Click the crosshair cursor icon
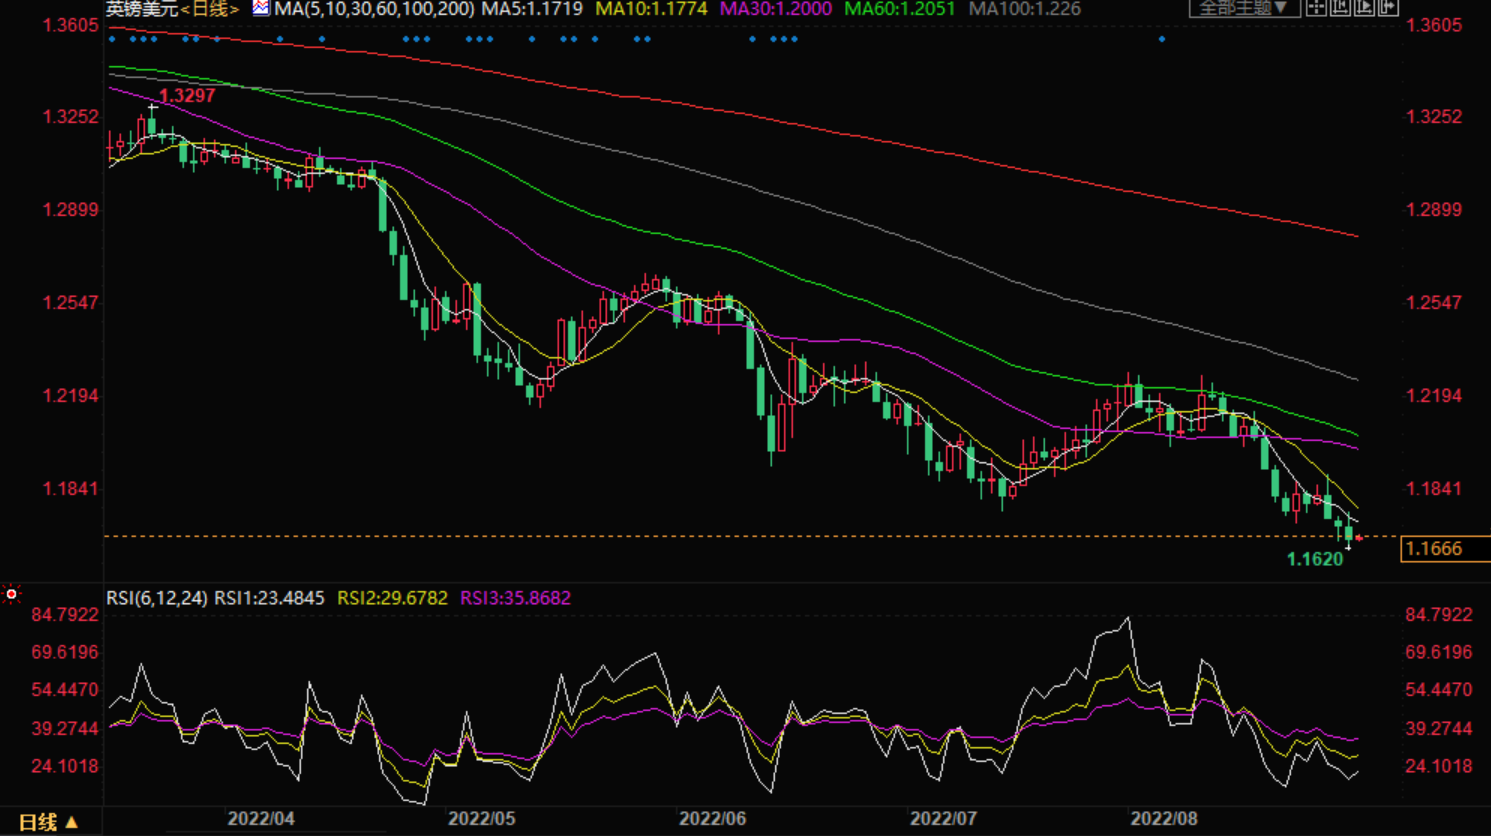The width and height of the screenshot is (1491, 836). tap(1317, 8)
